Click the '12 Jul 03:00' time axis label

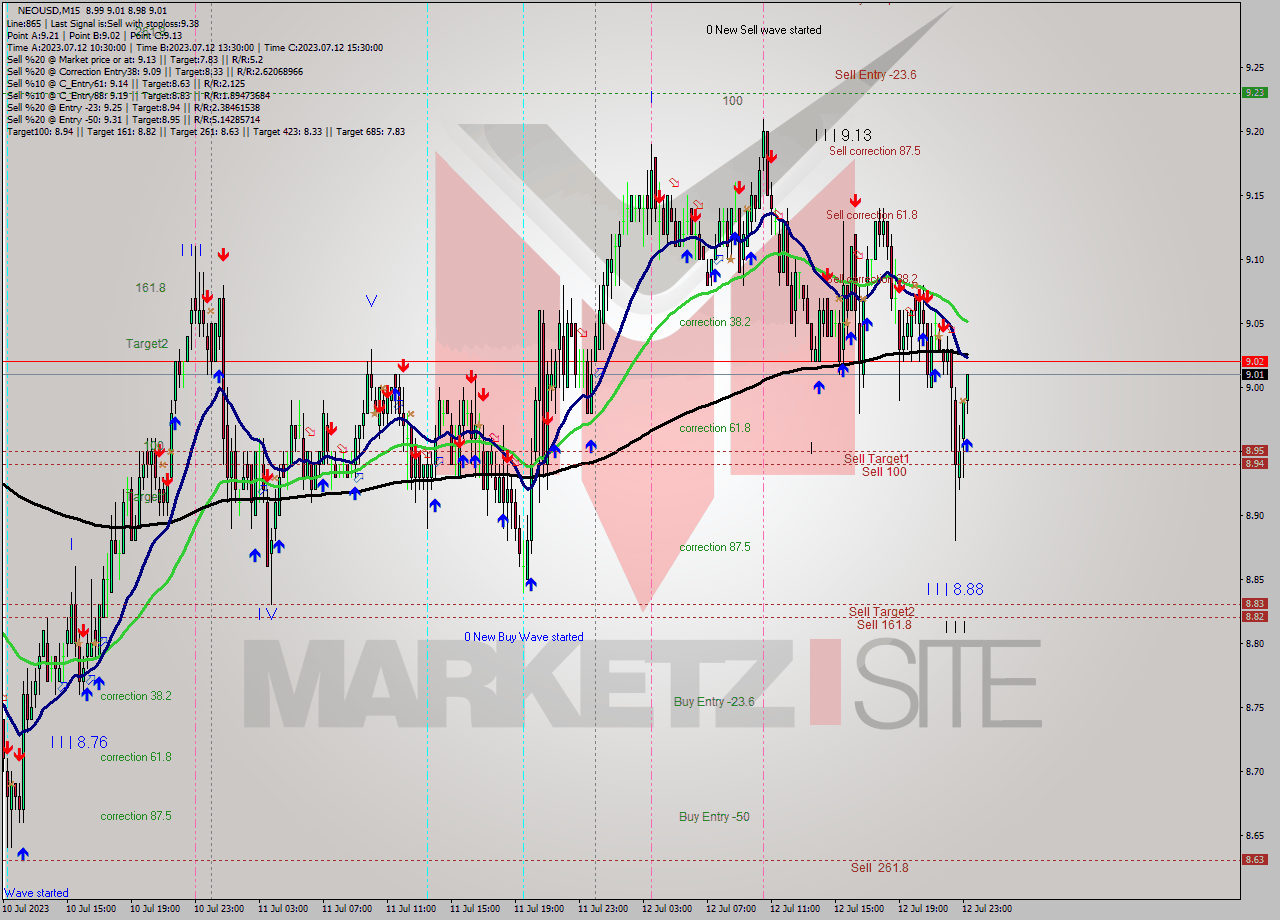click(666, 909)
